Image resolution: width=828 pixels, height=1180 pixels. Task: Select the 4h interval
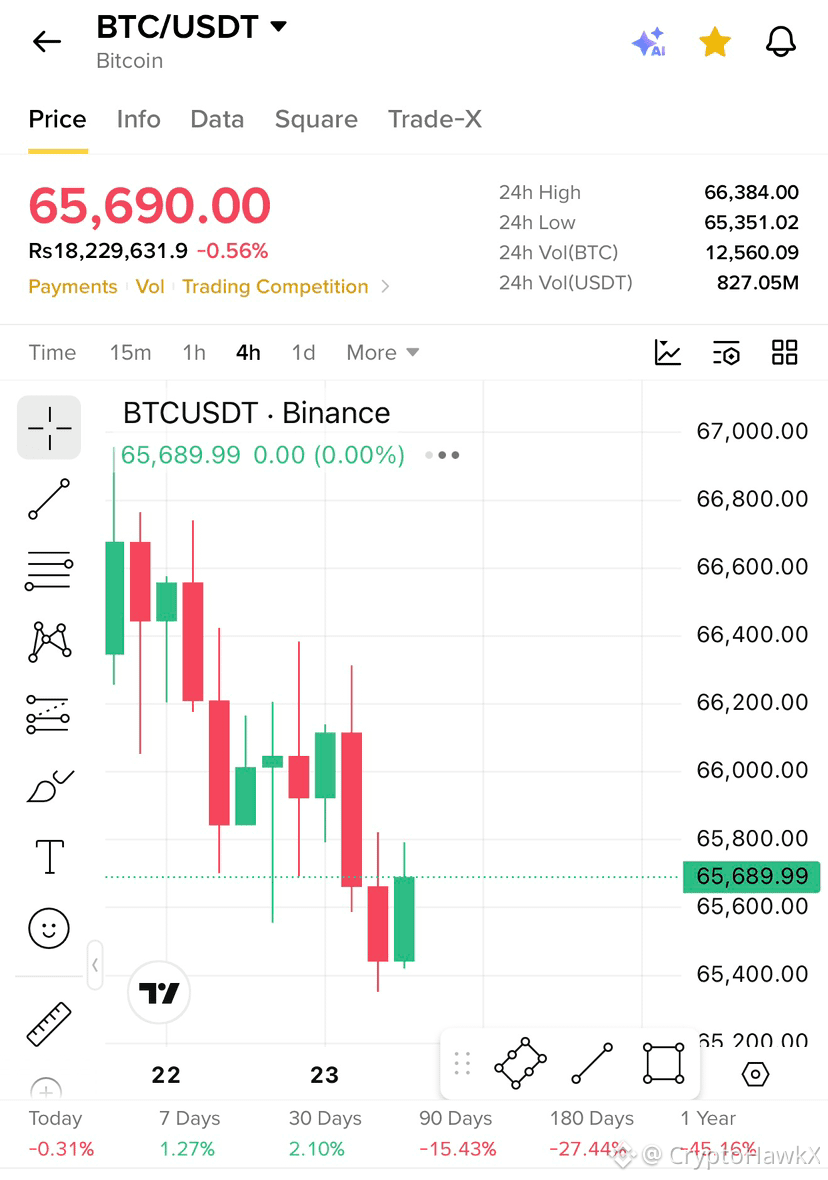pyautogui.click(x=248, y=352)
